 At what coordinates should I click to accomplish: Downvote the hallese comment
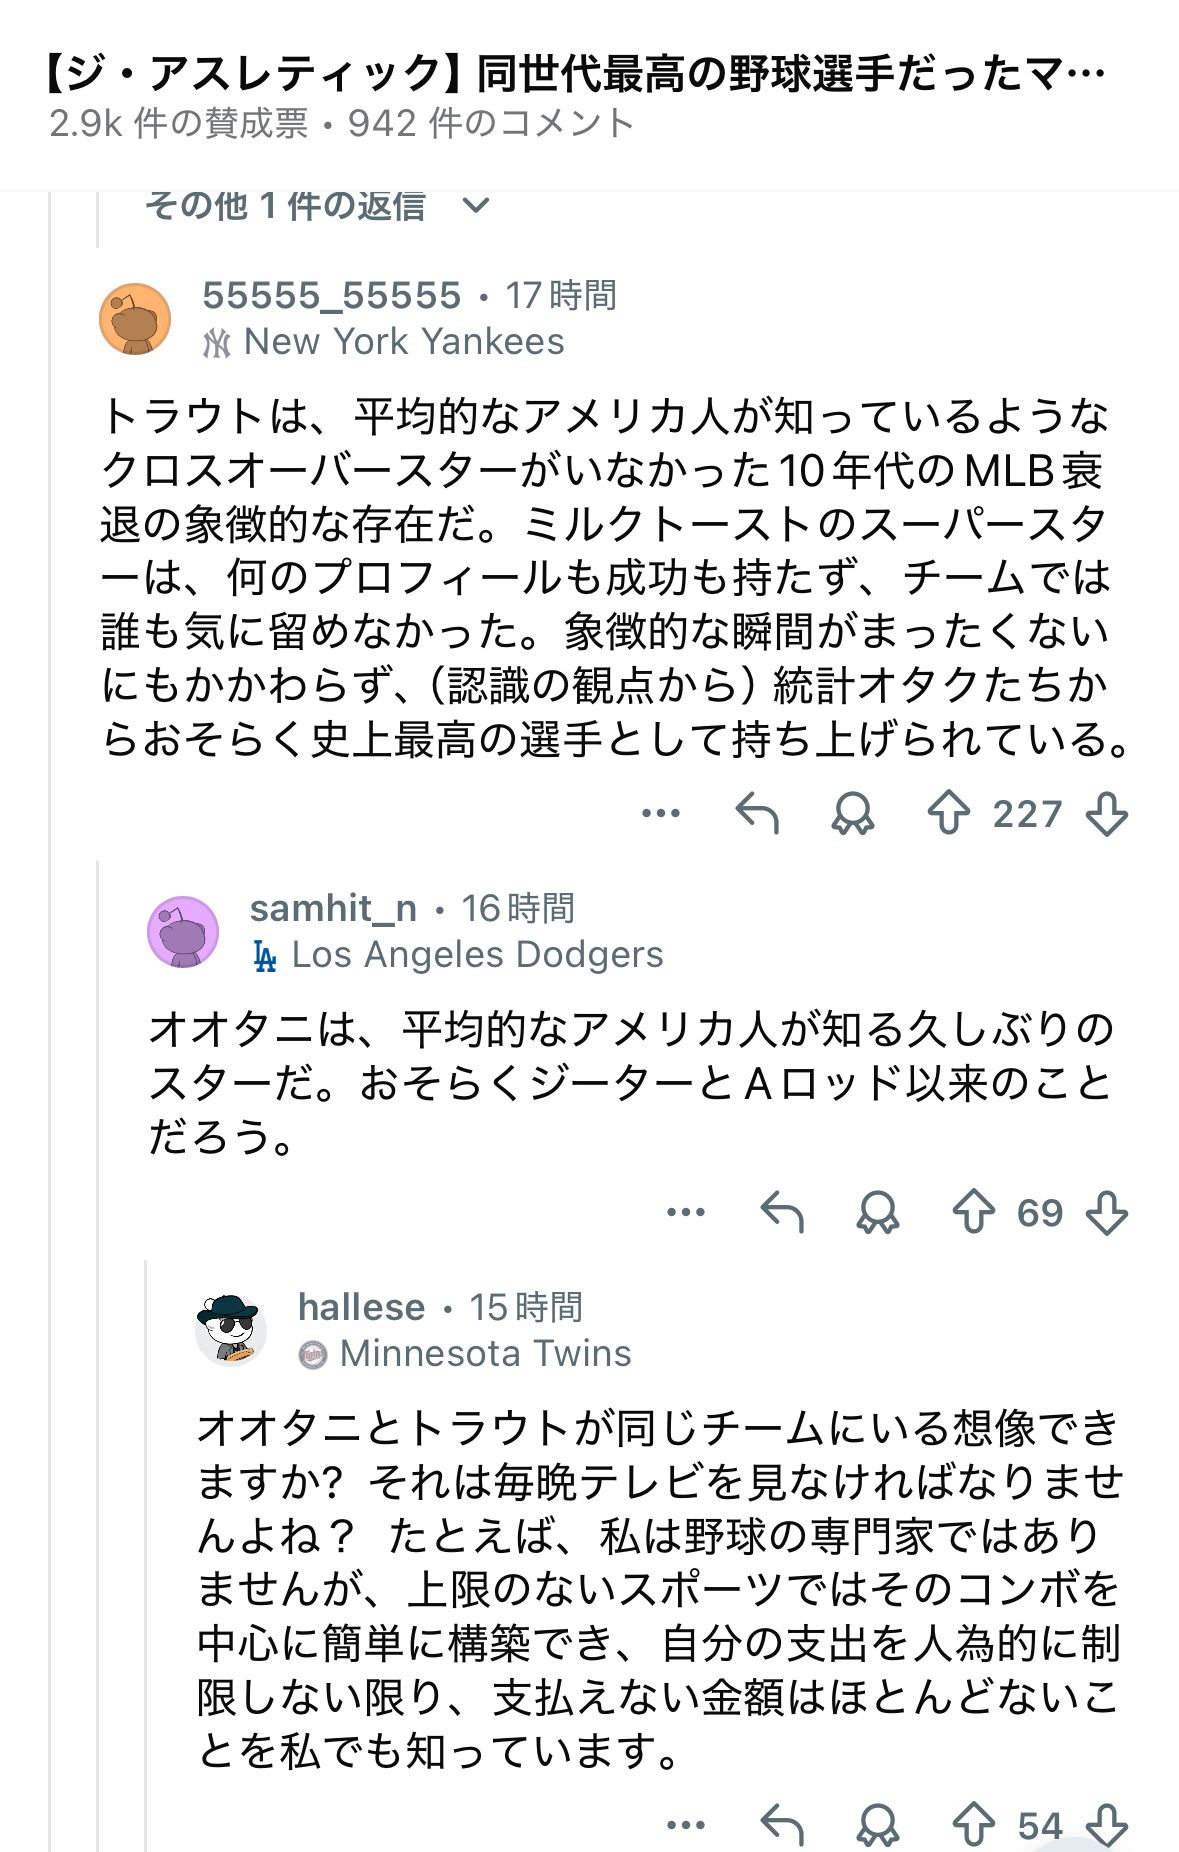(1107, 1826)
